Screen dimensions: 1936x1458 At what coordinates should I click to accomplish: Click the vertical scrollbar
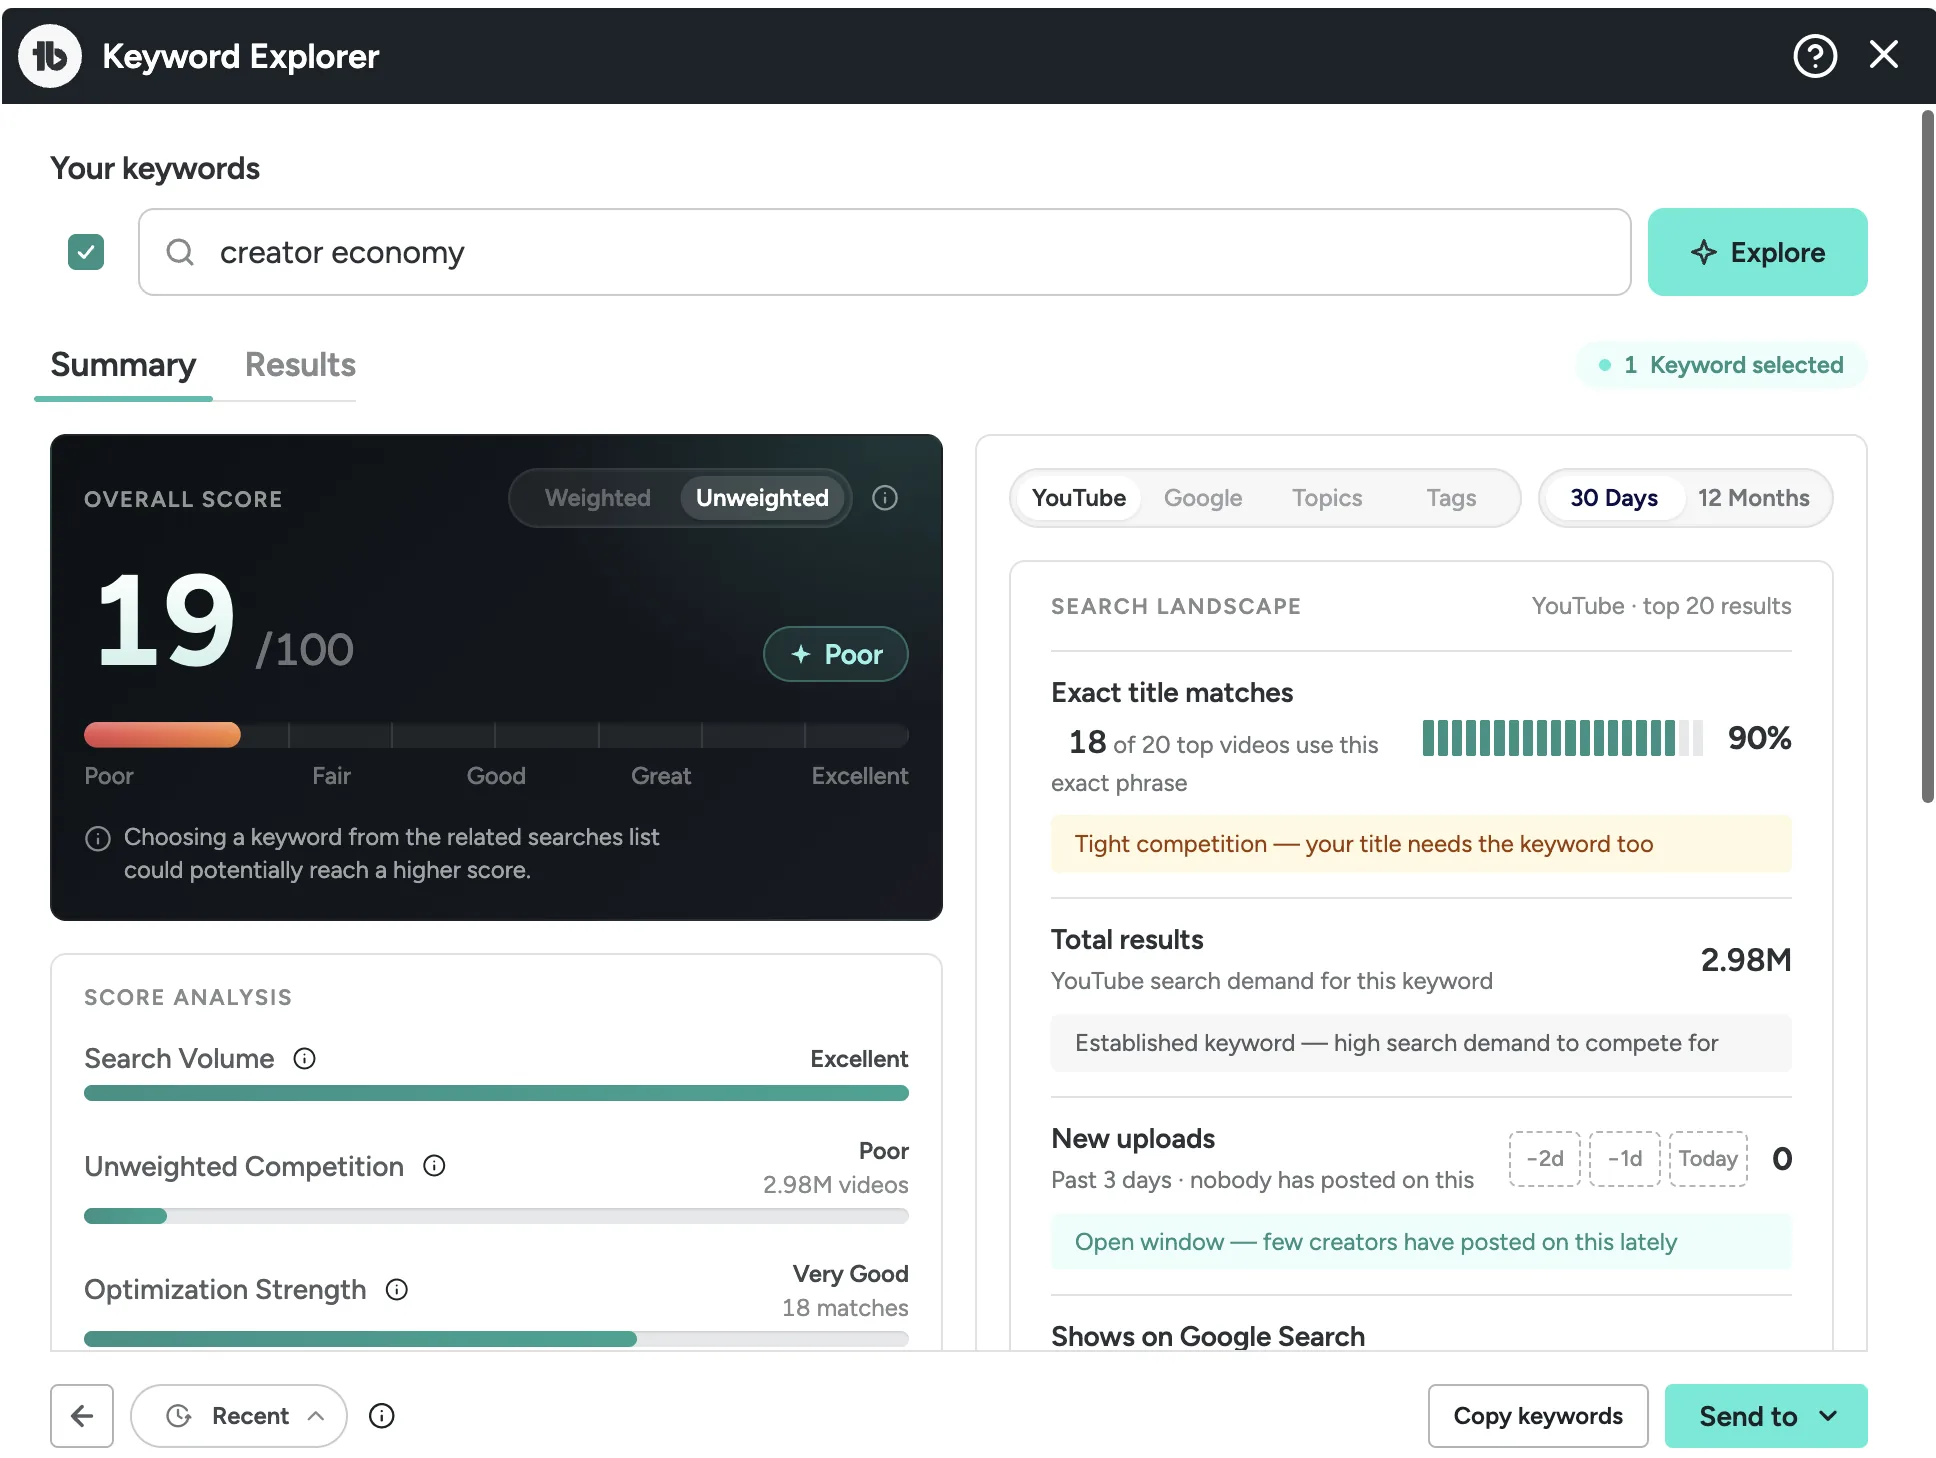(x=1928, y=457)
